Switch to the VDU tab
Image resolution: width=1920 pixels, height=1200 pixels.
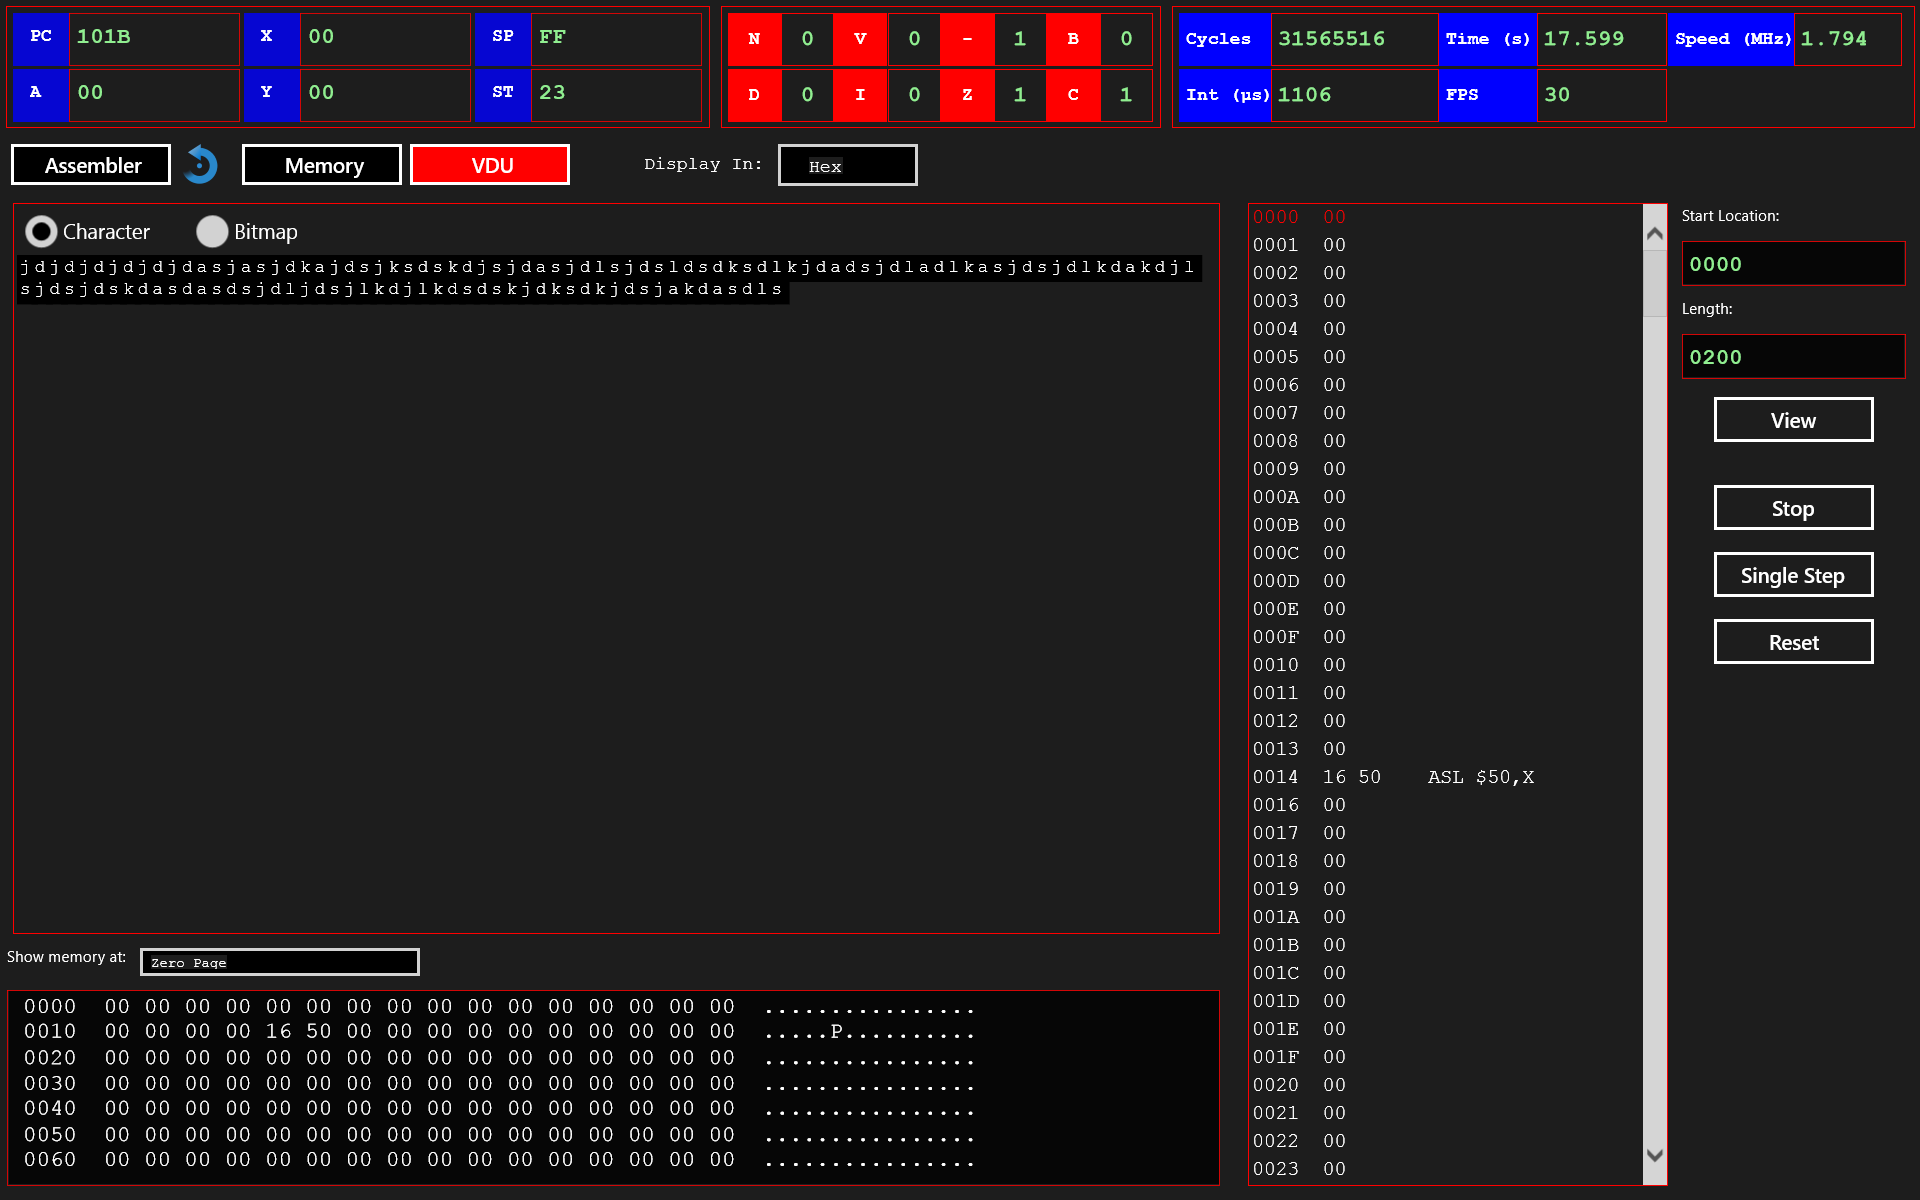click(x=490, y=165)
